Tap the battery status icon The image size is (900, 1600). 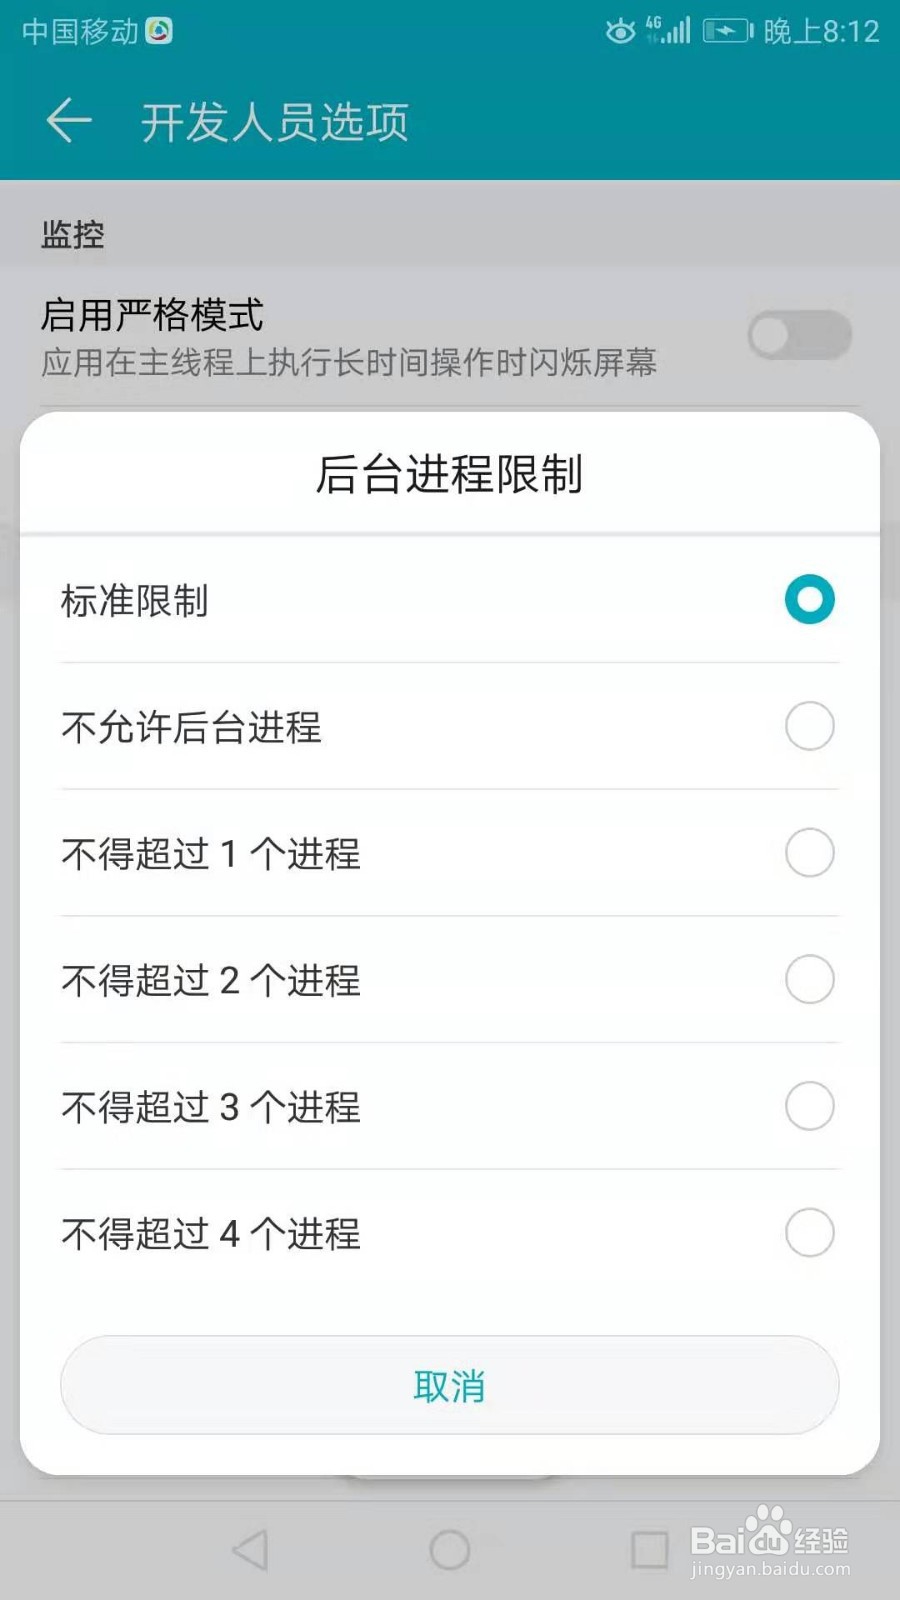pos(727,31)
